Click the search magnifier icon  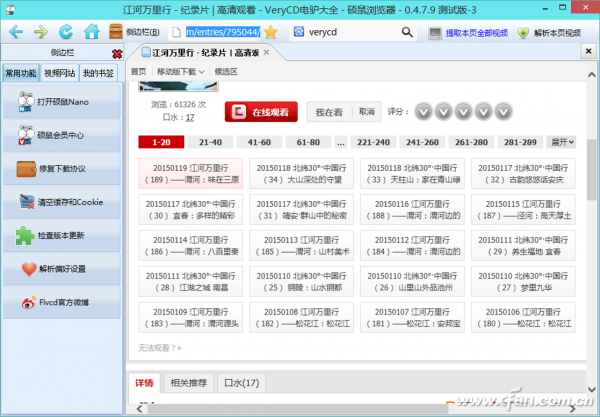pyautogui.click(x=407, y=32)
